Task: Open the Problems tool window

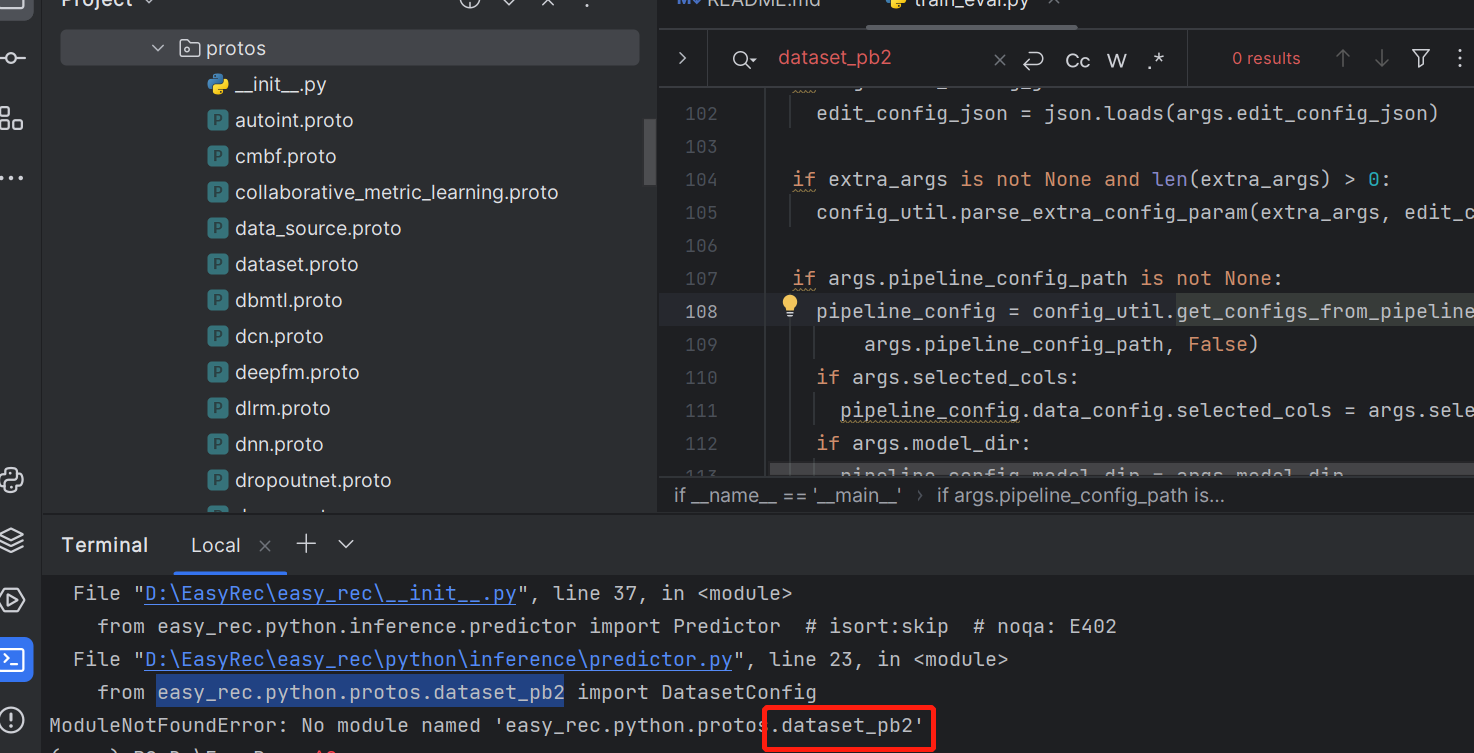Action: [12, 719]
